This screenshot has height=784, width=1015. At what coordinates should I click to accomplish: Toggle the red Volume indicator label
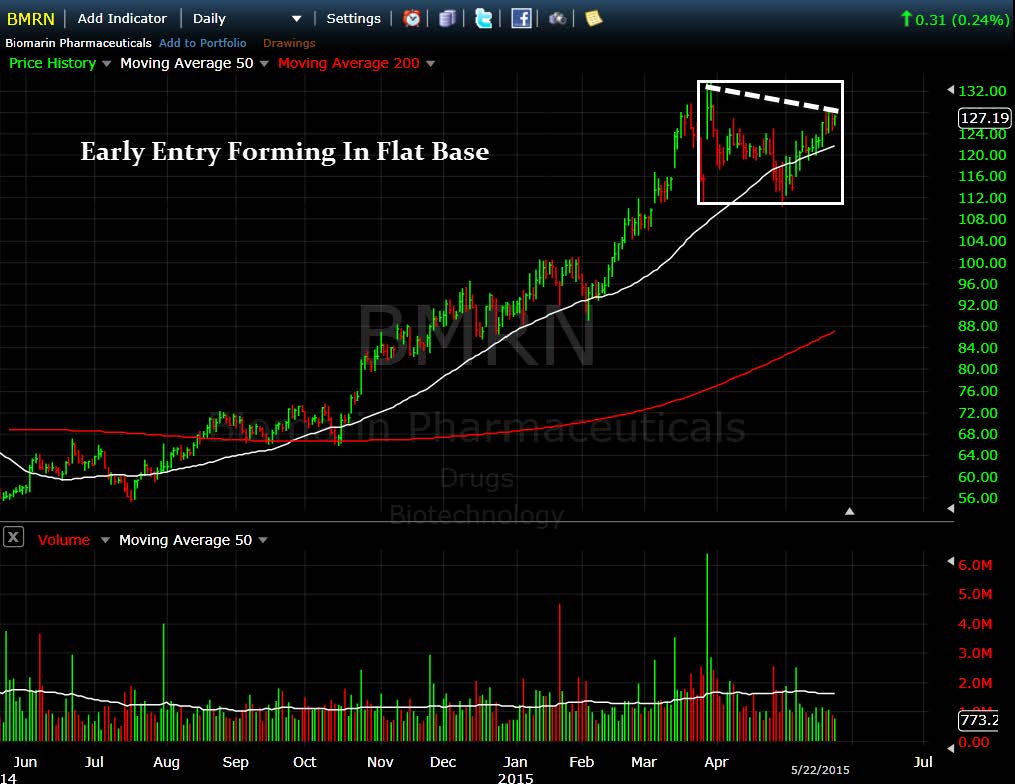tap(63, 540)
